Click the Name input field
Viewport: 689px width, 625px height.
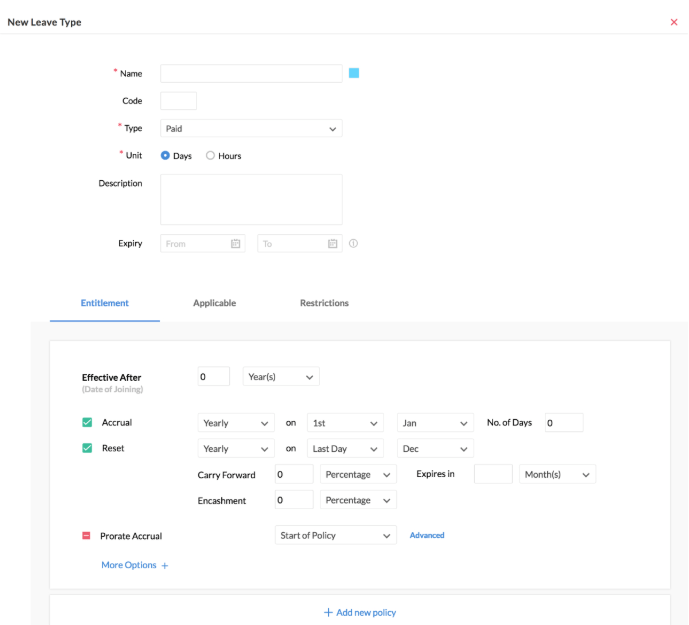point(251,73)
